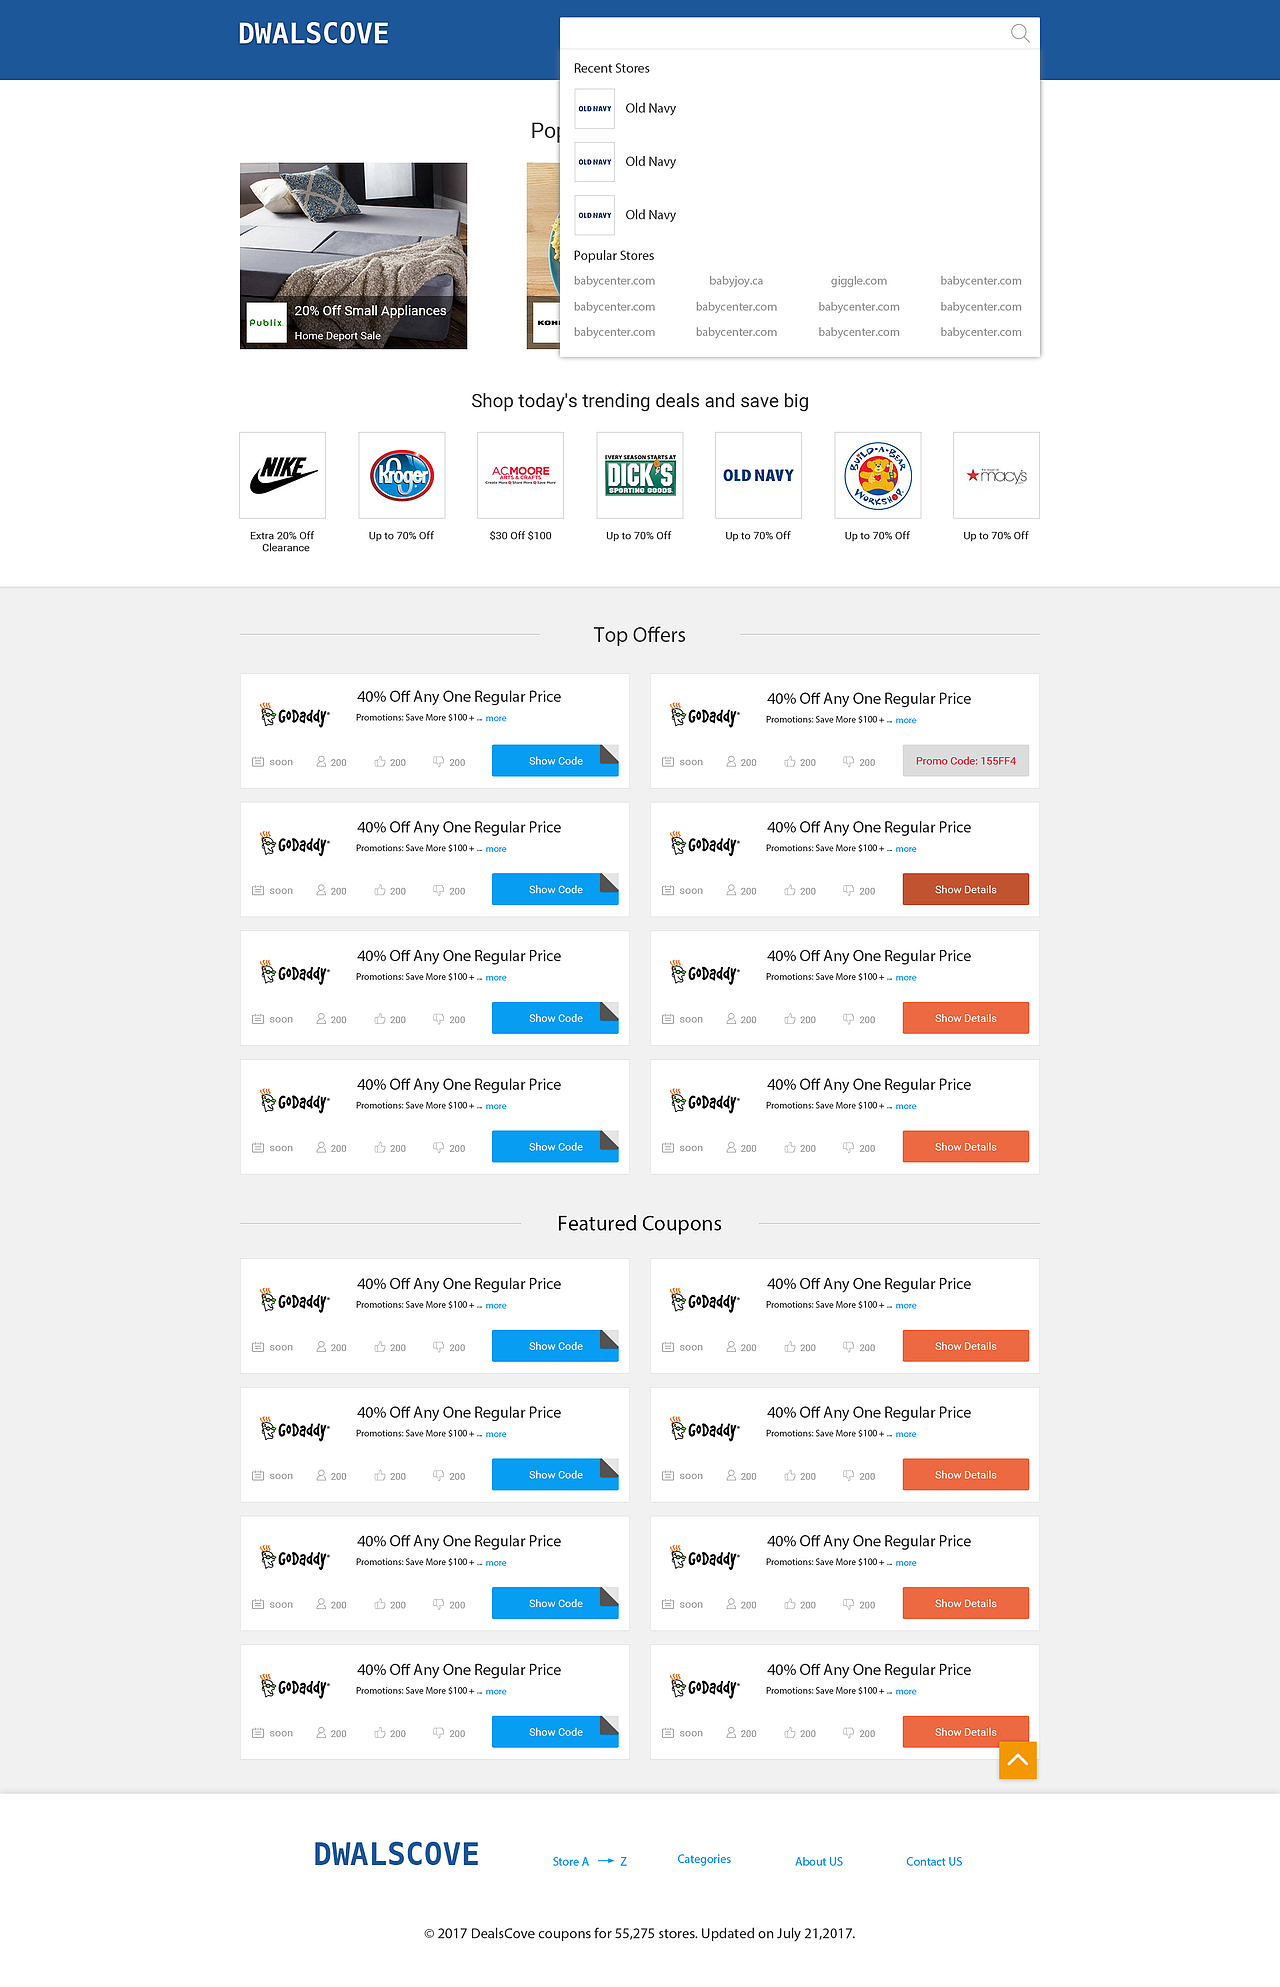Open the Nike trending deal logo

pyautogui.click(x=283, y=475)
